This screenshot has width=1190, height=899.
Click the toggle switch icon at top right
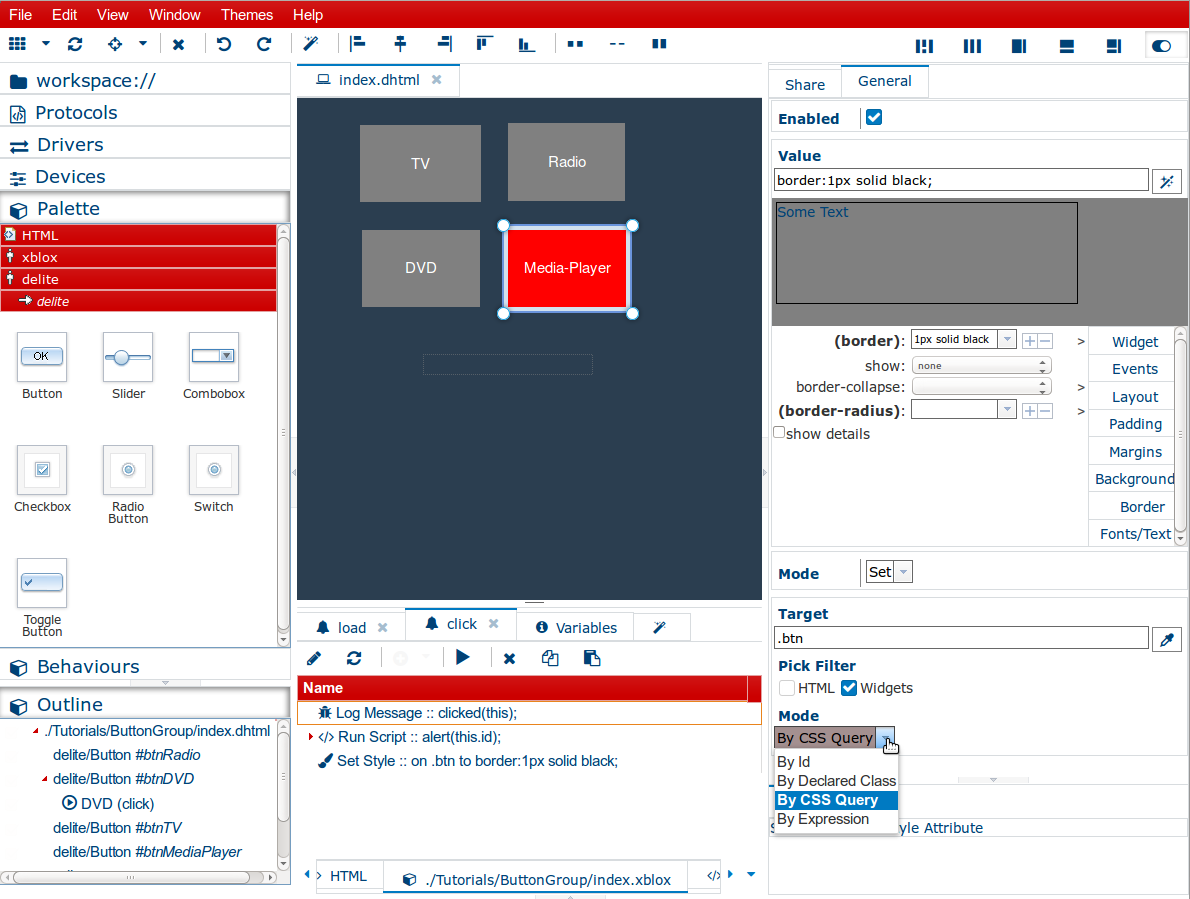click(x=1161, y=45)
